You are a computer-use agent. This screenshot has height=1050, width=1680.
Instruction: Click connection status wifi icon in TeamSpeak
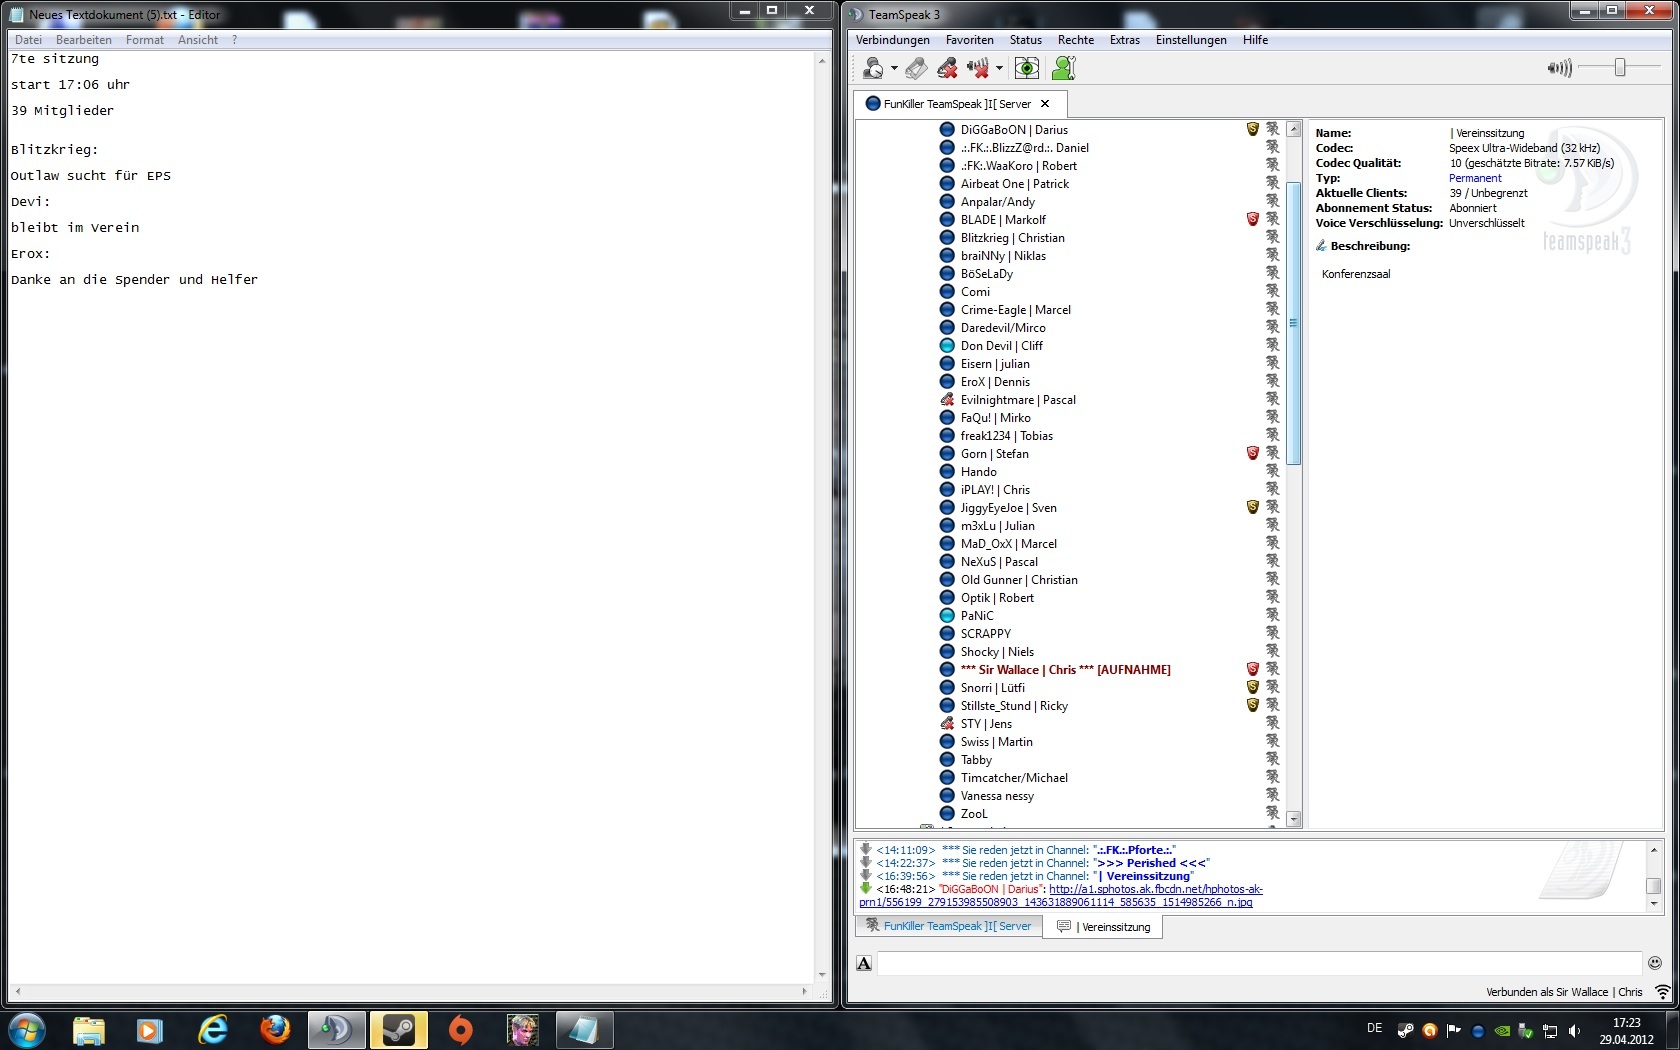coord(1663,992)
